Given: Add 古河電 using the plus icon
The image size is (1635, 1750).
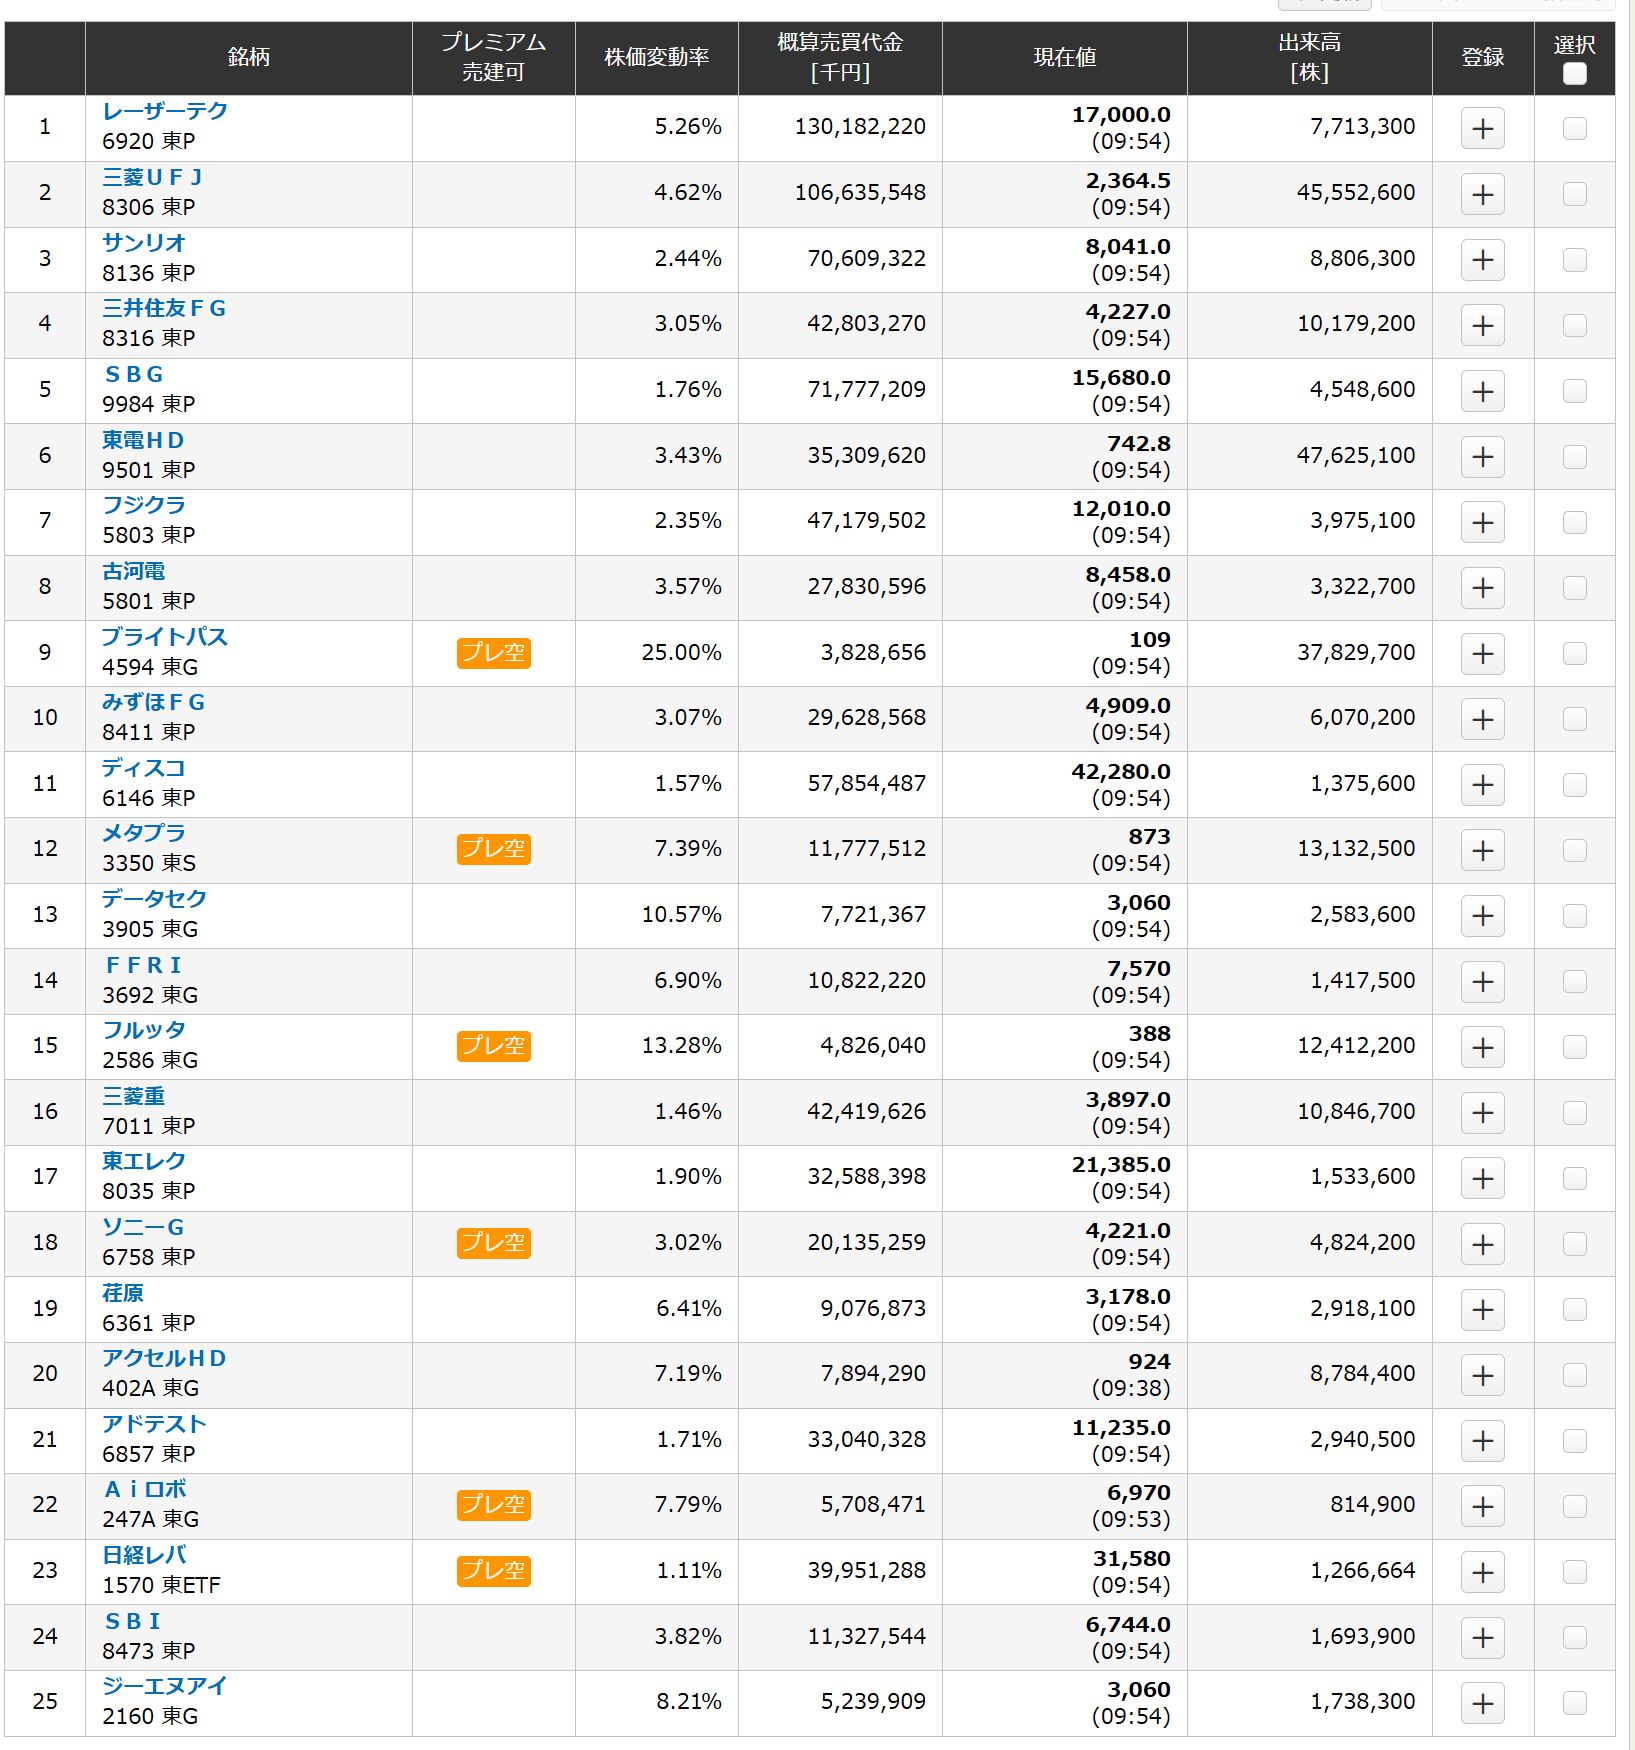Looking at the screenshot, I should [x=1482, y=588].
